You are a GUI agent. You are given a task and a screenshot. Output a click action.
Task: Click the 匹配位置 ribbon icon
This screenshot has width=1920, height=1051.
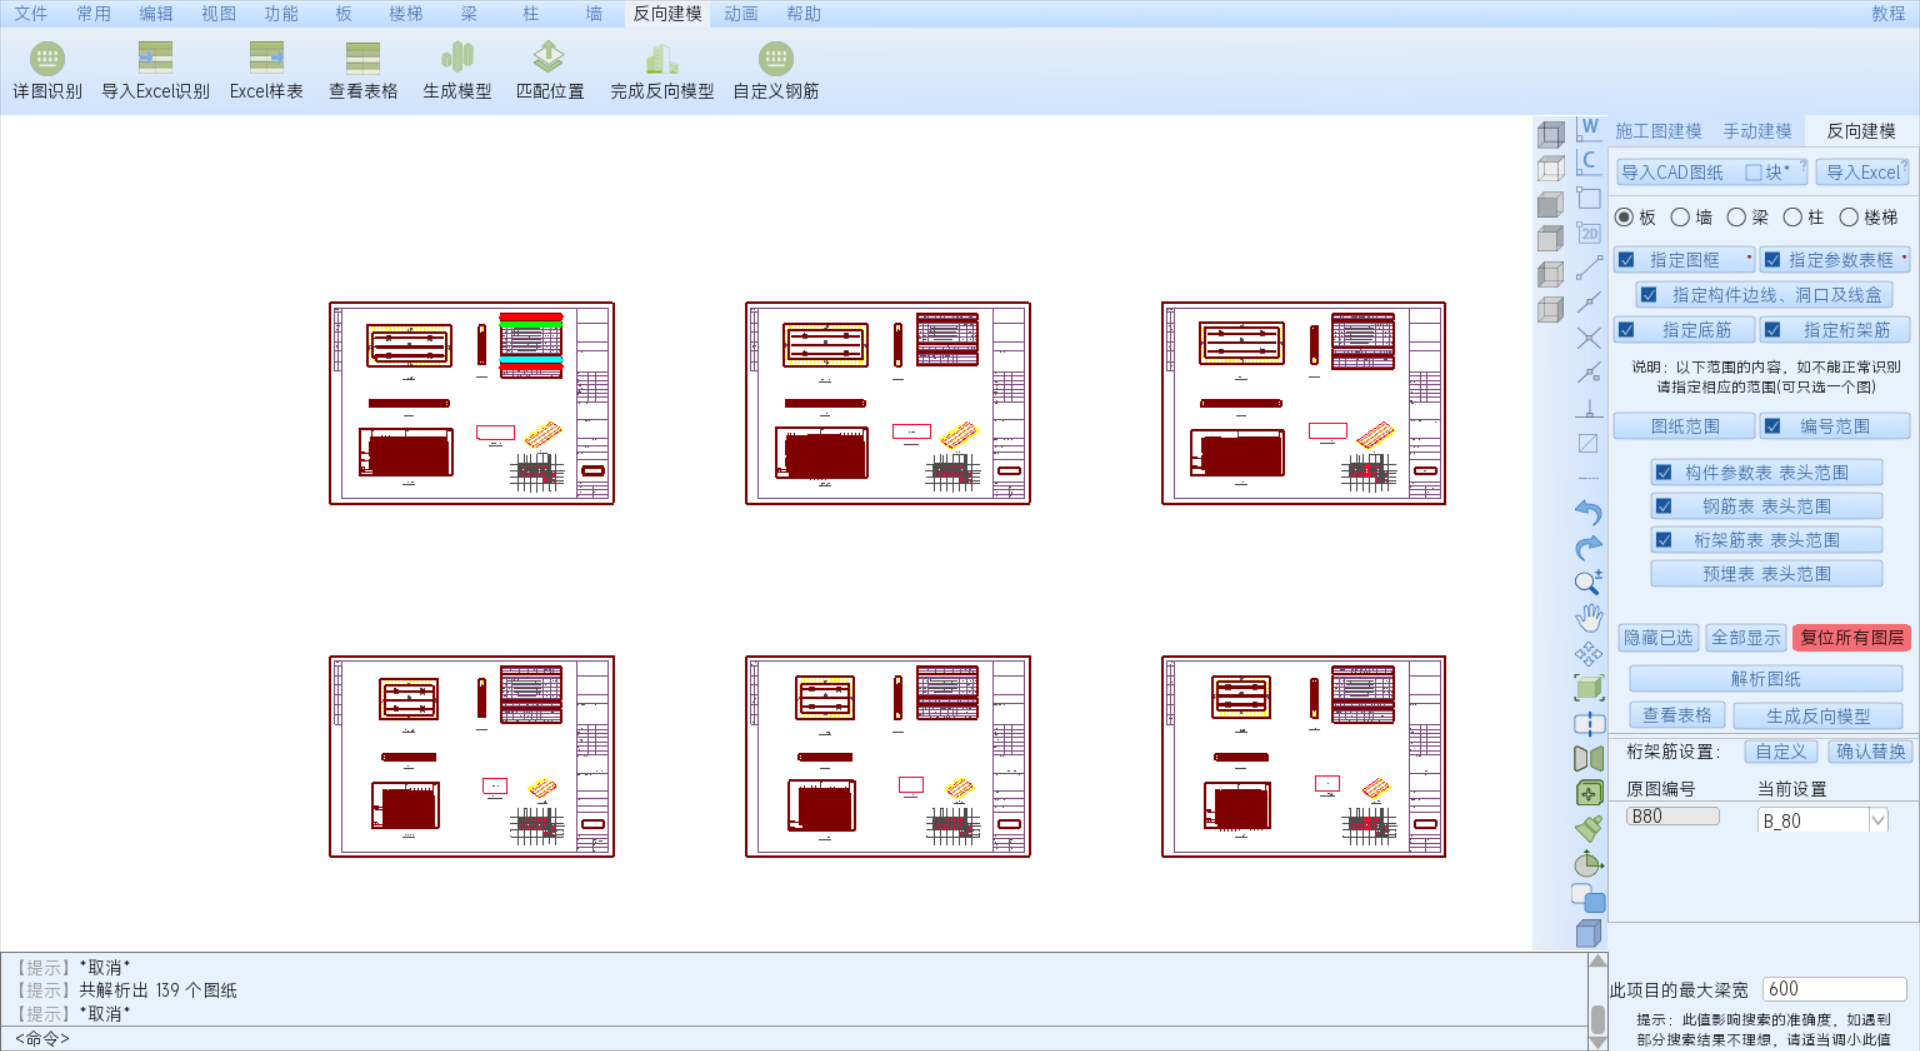549,59
